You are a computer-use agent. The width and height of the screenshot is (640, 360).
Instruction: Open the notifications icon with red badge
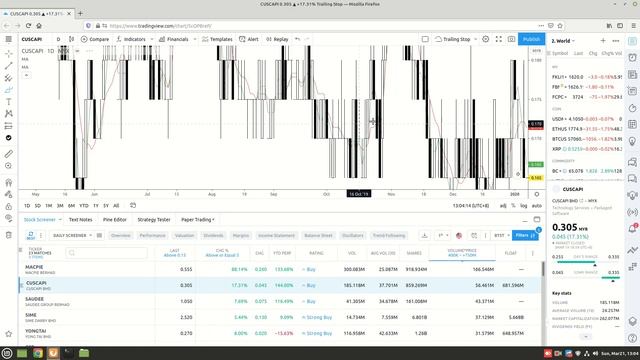coord(632,228)
